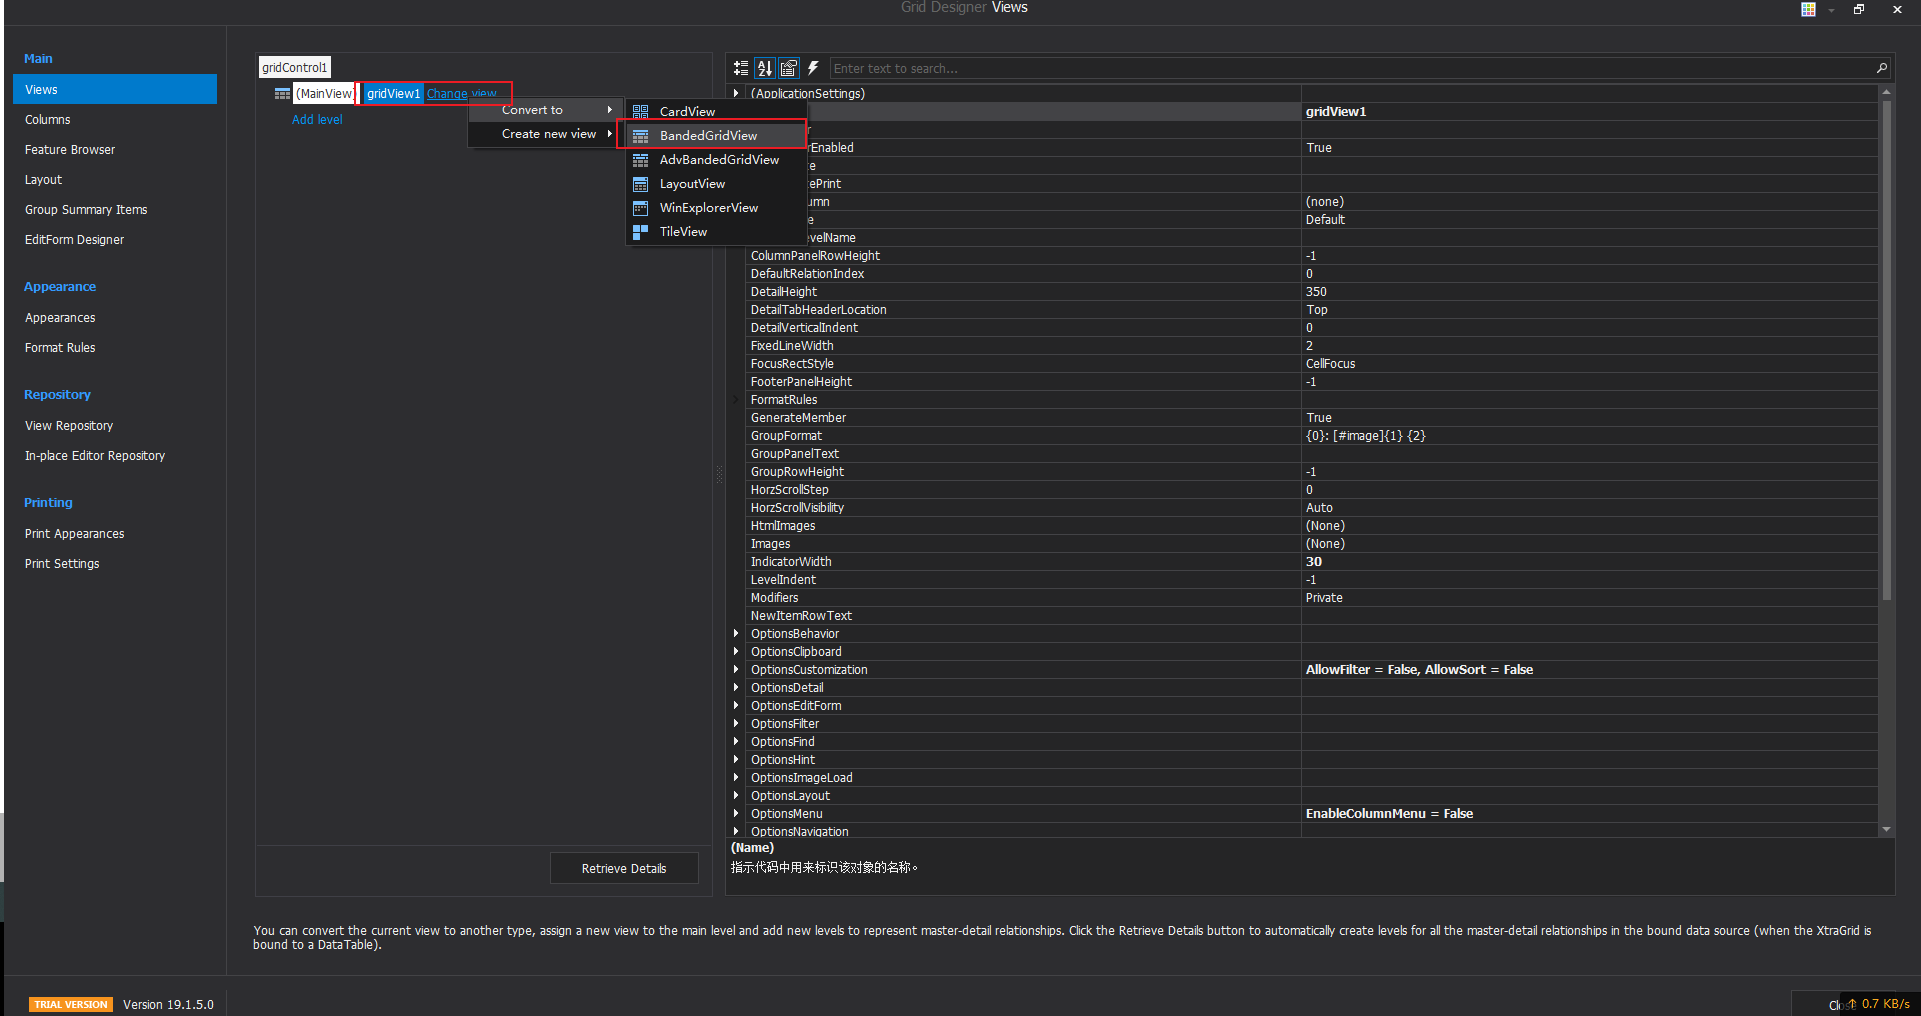Screen dimensions: 1921x1016
Task: Click the TileView menu icon
Action: 641,232
